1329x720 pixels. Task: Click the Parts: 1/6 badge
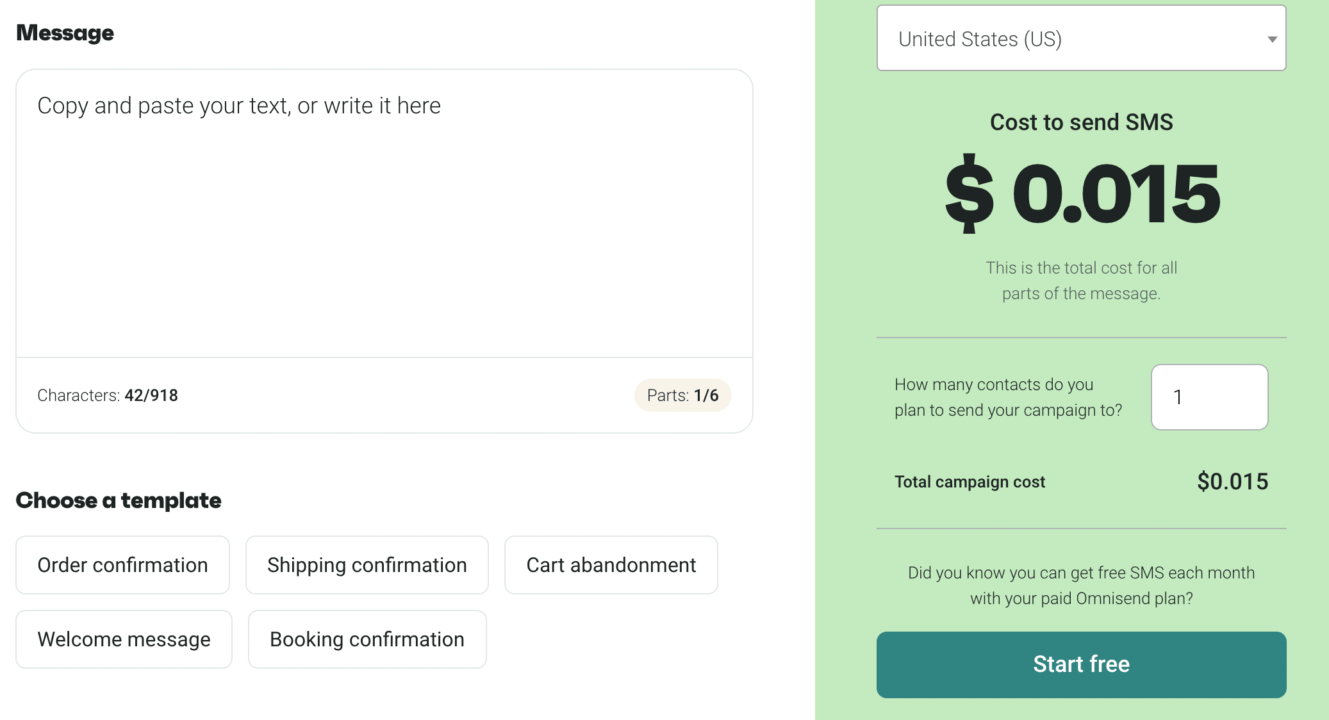pos(683,395)
